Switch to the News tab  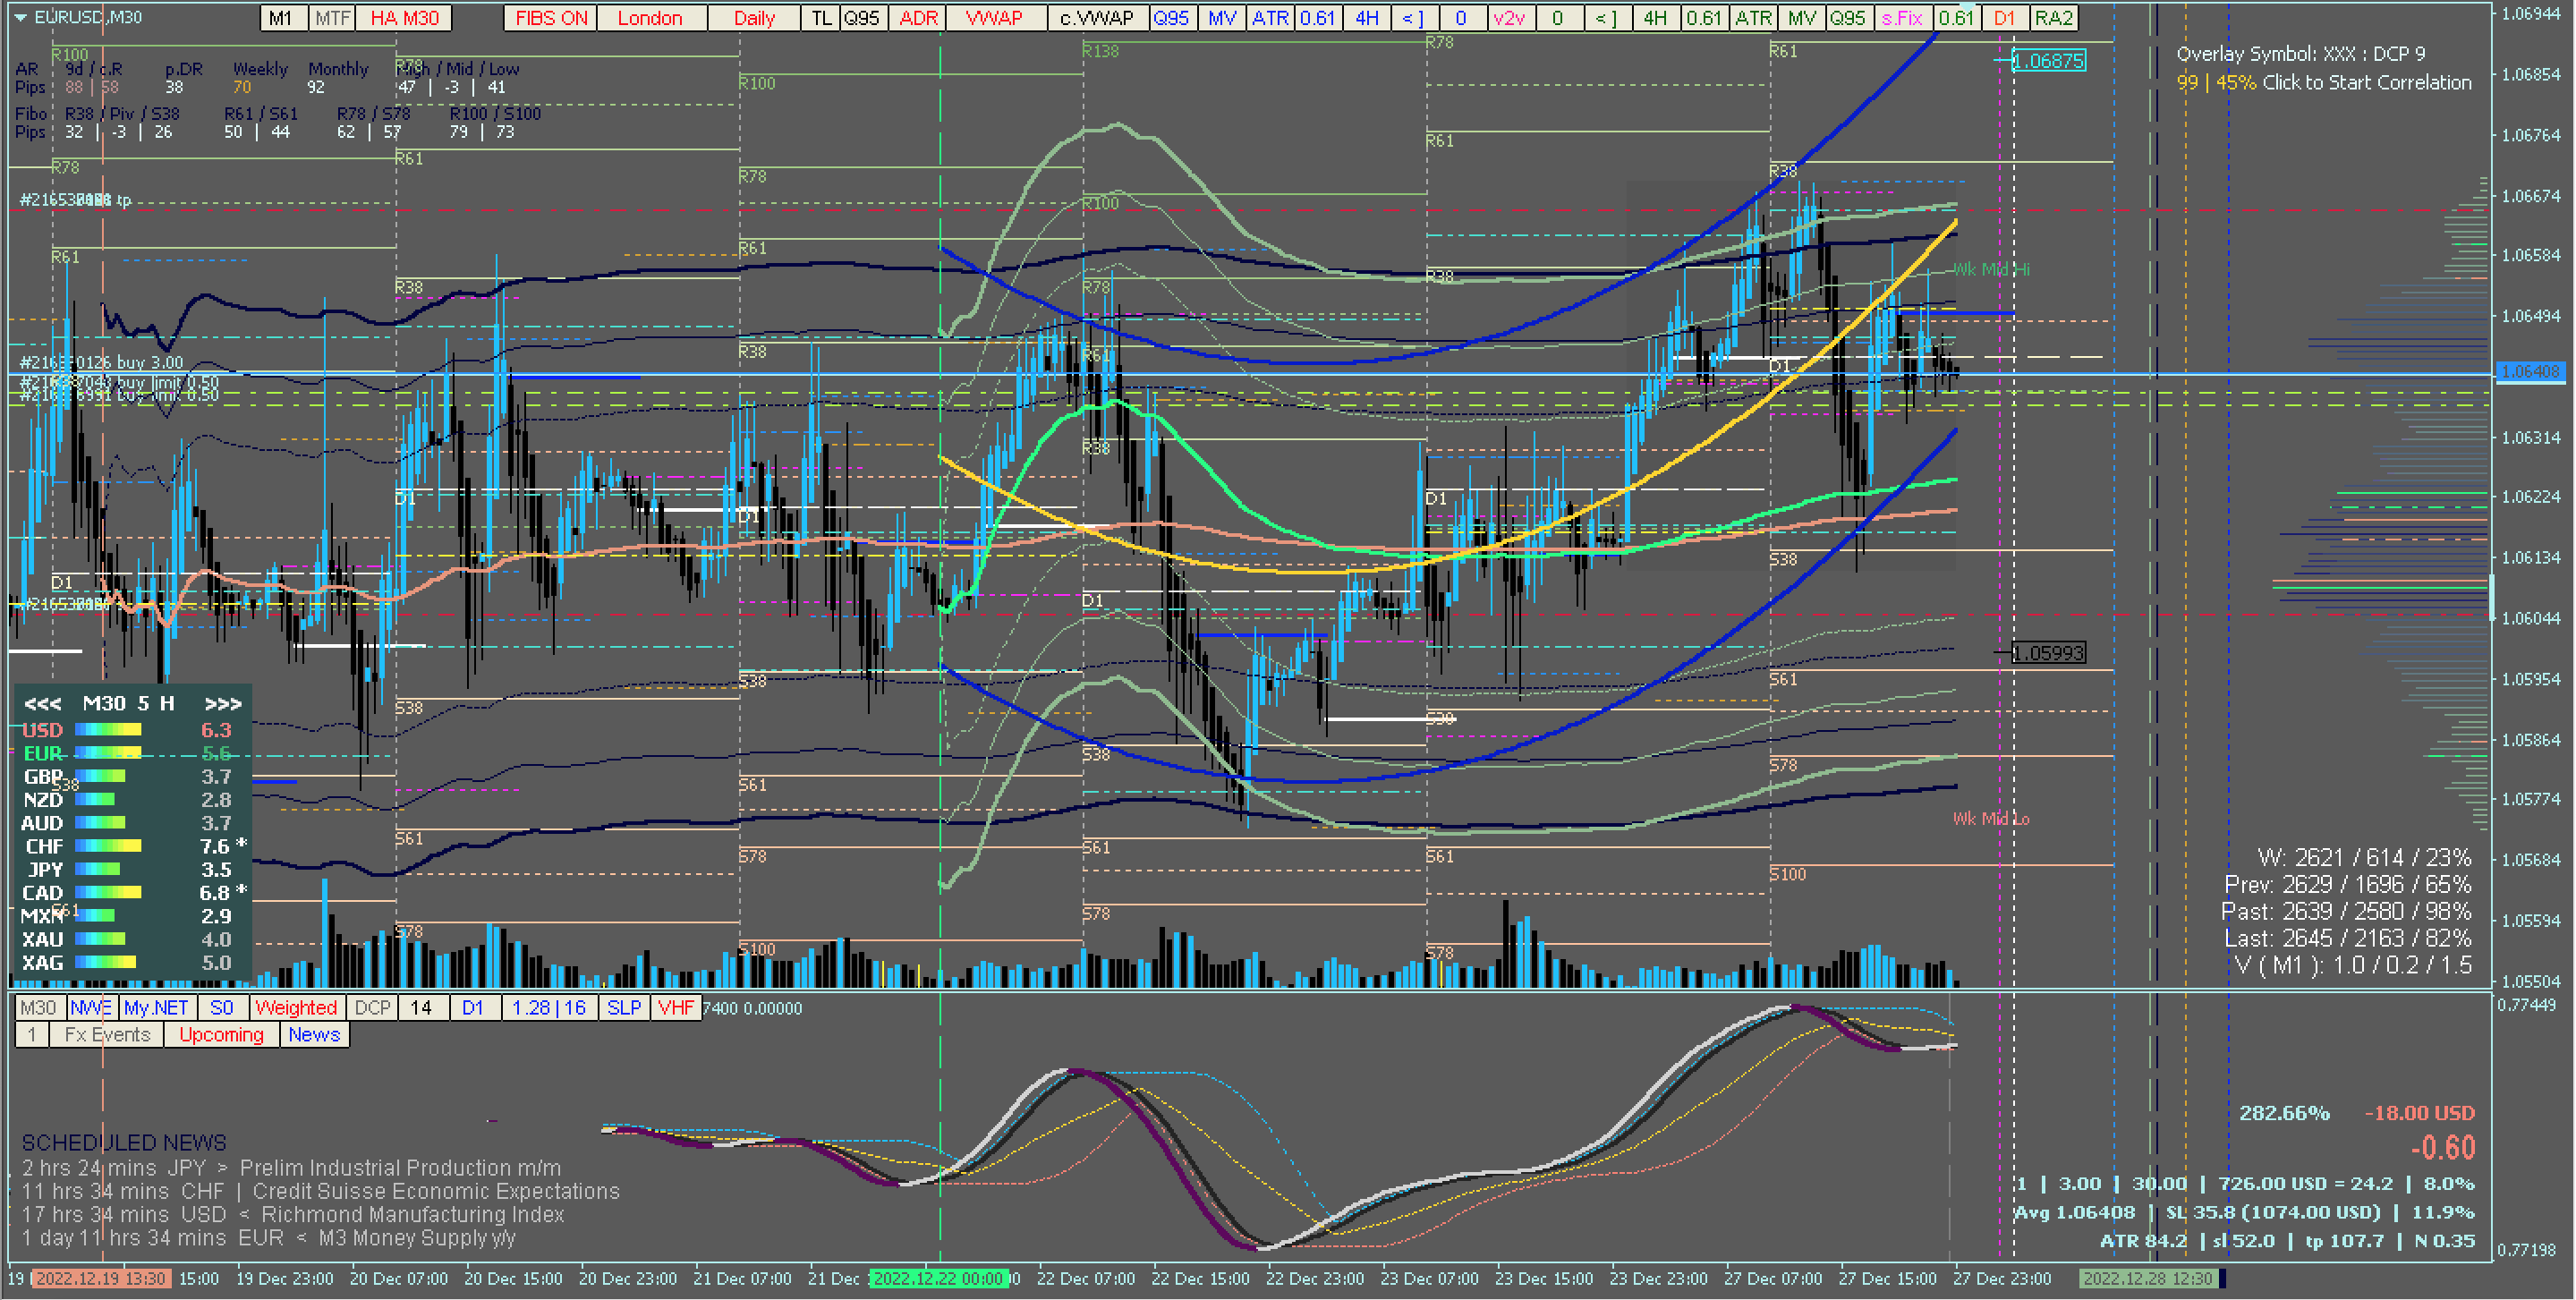314,1035
